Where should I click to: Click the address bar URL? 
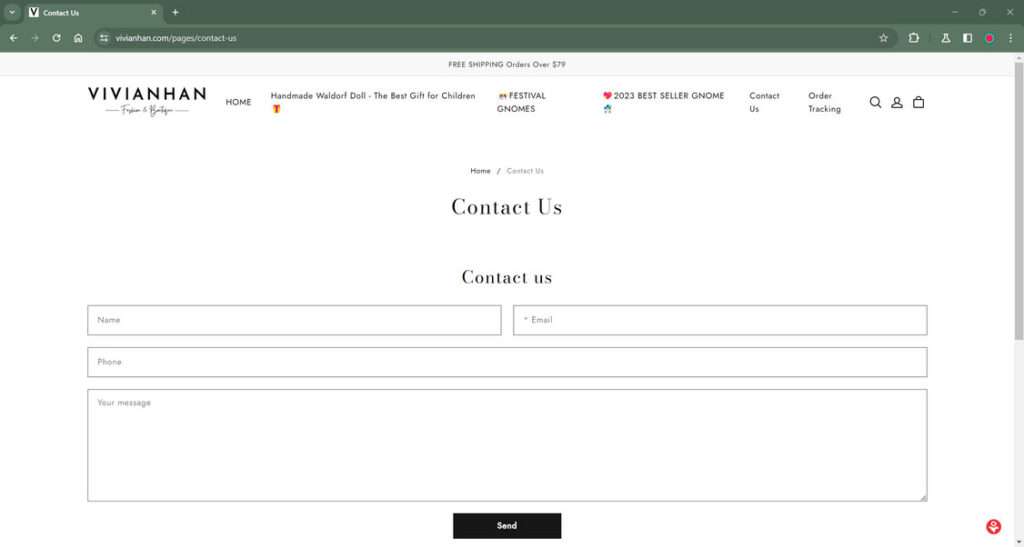(x=176, y=38)
